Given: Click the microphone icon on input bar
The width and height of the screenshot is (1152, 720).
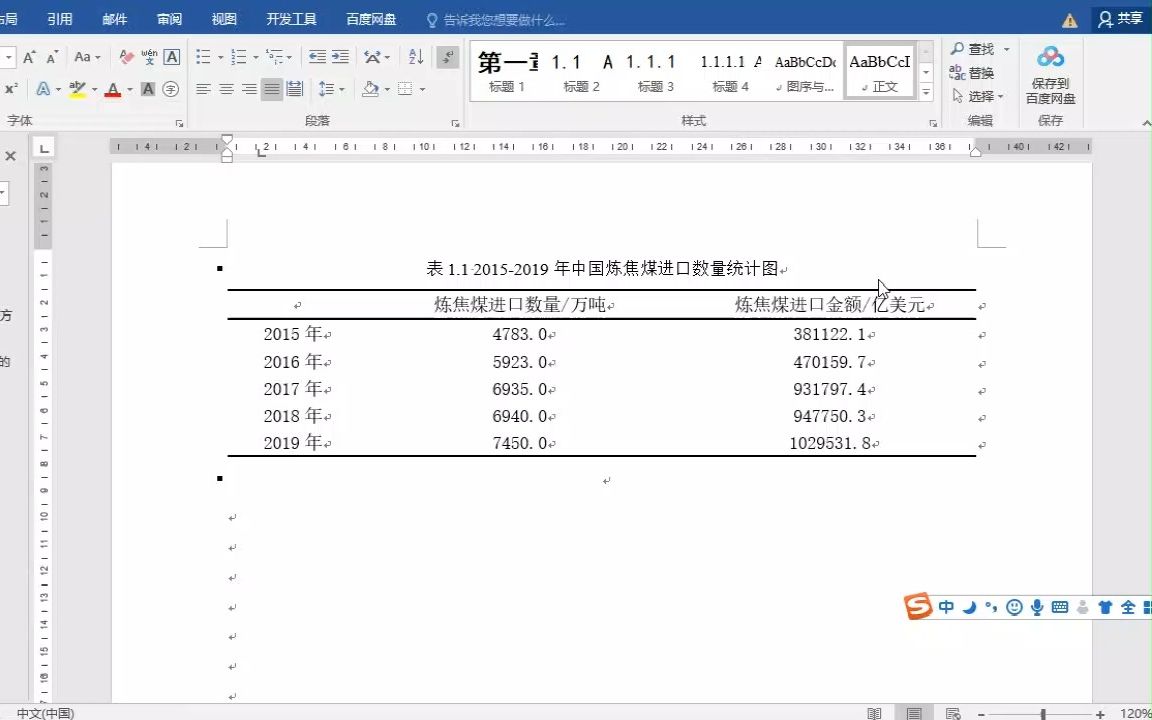Looking at the screenshot, I should 1037,607.
